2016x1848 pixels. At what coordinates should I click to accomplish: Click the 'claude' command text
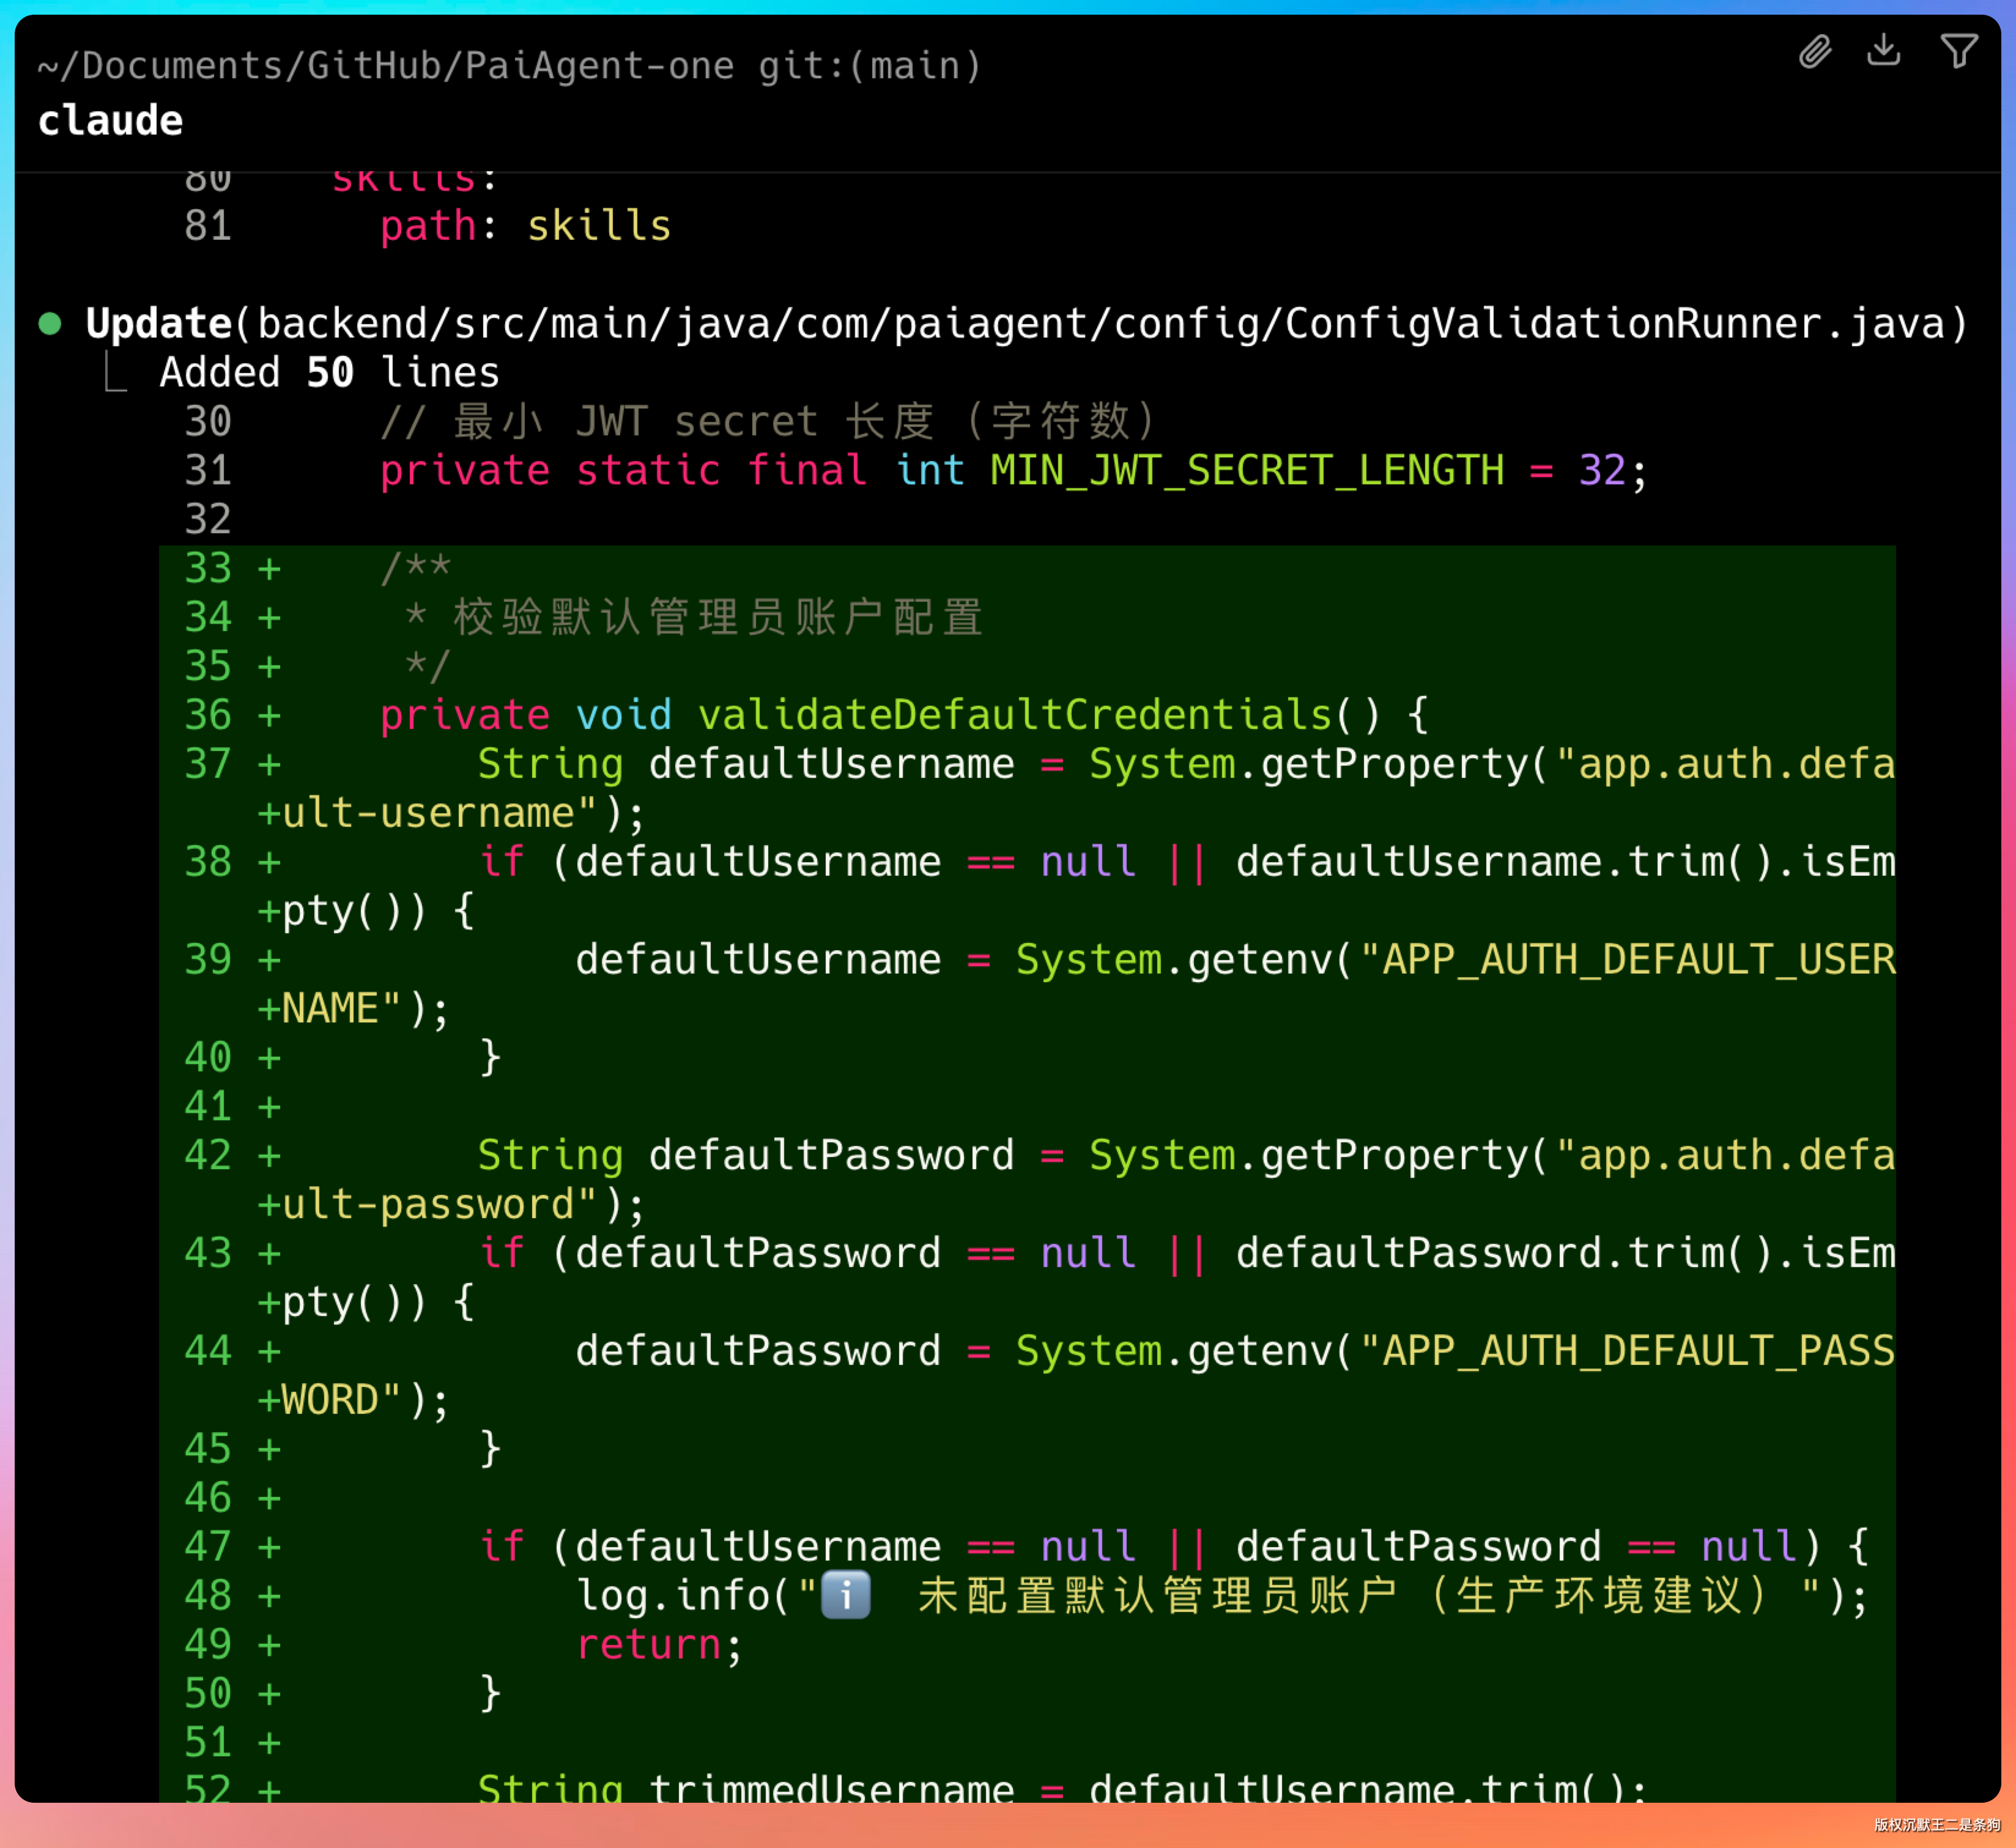pos(110,121)
